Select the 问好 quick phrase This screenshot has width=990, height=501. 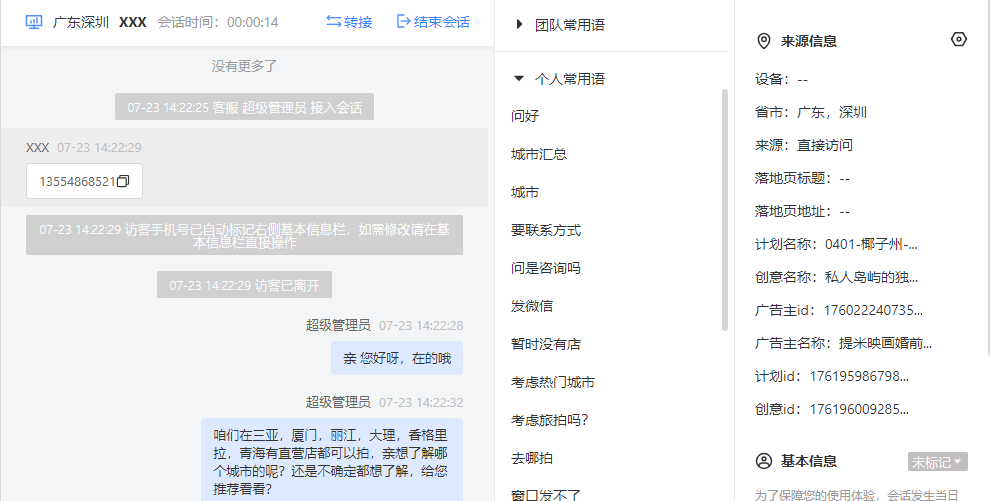pos(525,116)
